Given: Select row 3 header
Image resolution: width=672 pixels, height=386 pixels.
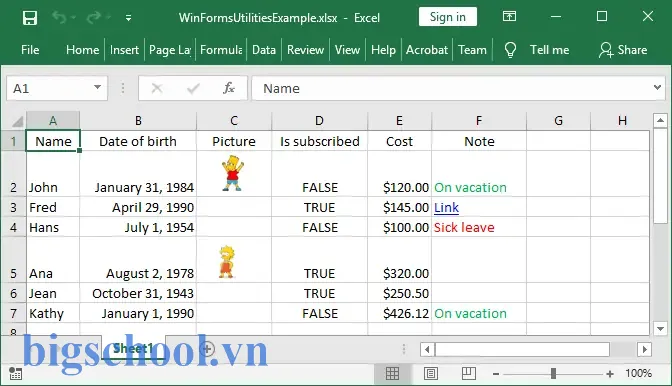Looking at the screenshot, I should [x=13, y=207].
